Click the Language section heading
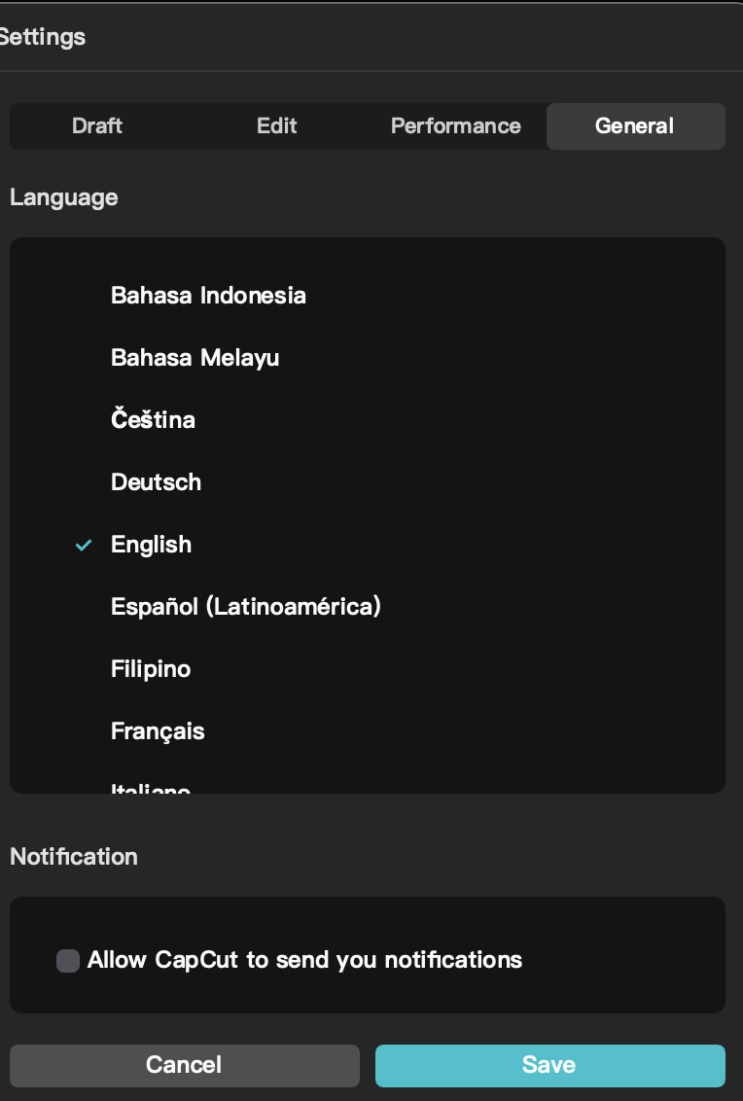The height and width of the screenshot is (1101, 743). click(x=64, y=197)
